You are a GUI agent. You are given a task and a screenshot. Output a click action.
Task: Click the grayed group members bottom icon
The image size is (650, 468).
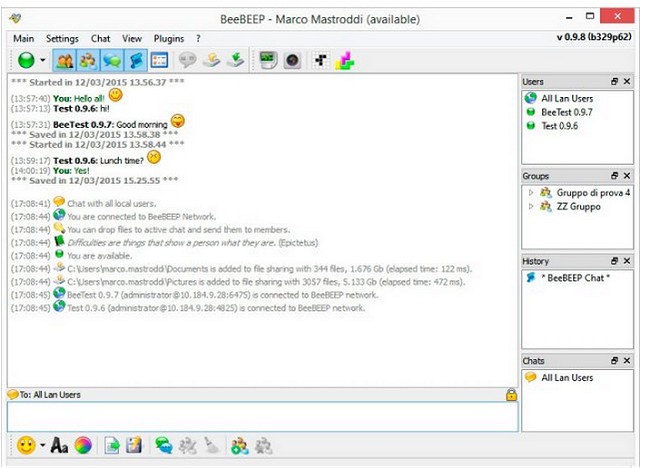[187, 446]
